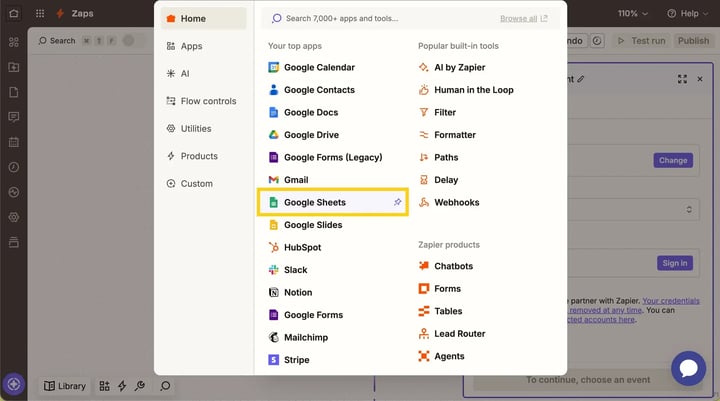720x401 pixels.
Task: Click the magnifier icon in bottom toolbar
Action: pos(165,386)
